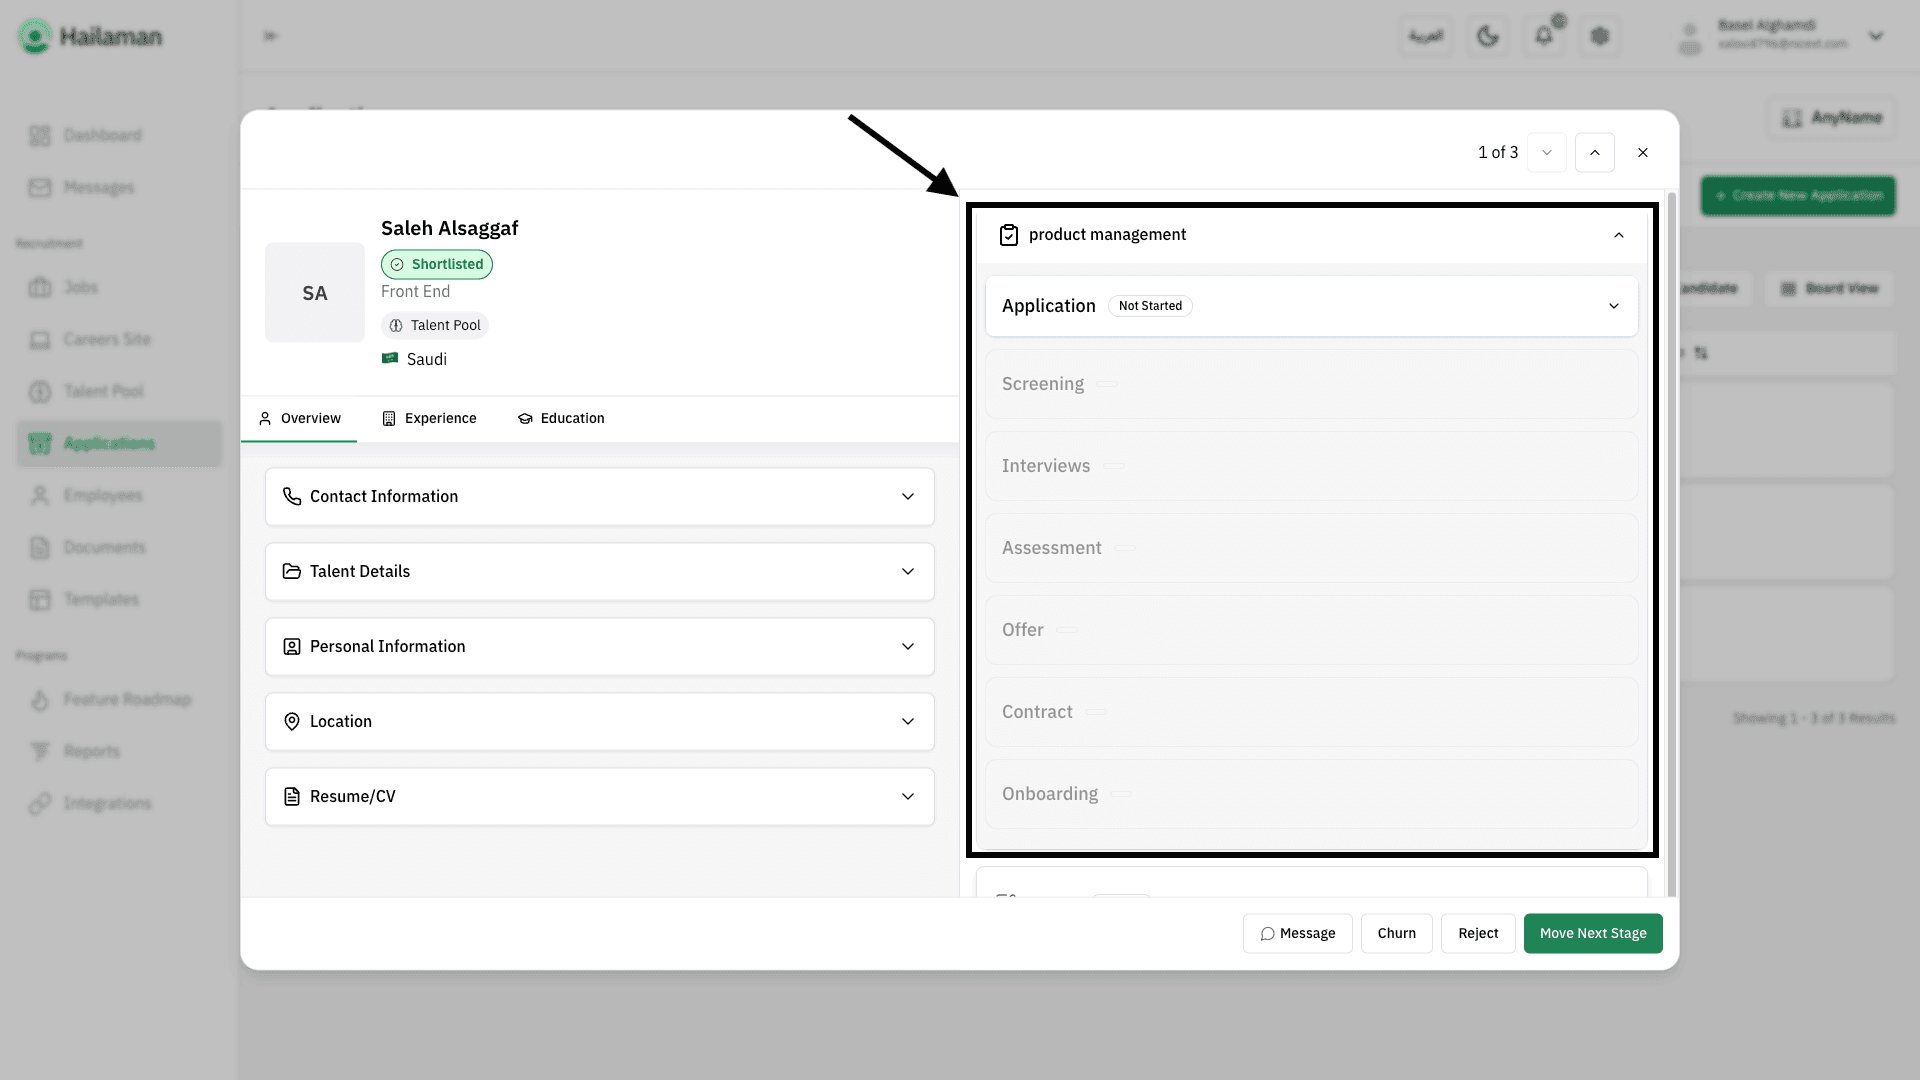Click Move Next Stage button
This screenshot has height=1080, width=1920.
pyautogui.click(x=1593, y=934)
